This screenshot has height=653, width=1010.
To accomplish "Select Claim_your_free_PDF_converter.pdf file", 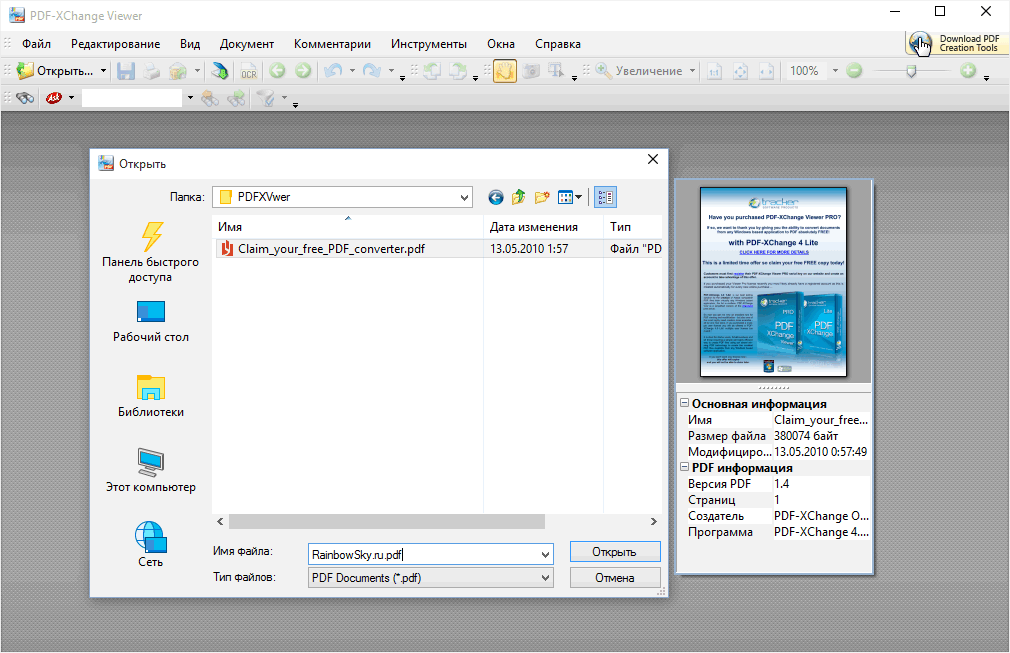I will [332, 249].
